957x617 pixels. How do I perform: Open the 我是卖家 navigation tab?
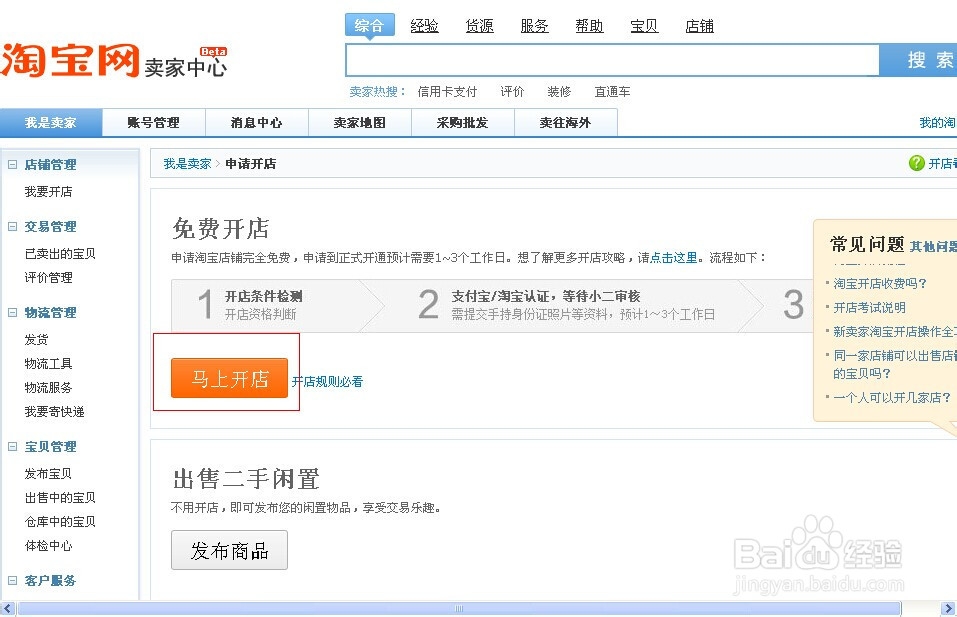(51, 123)
